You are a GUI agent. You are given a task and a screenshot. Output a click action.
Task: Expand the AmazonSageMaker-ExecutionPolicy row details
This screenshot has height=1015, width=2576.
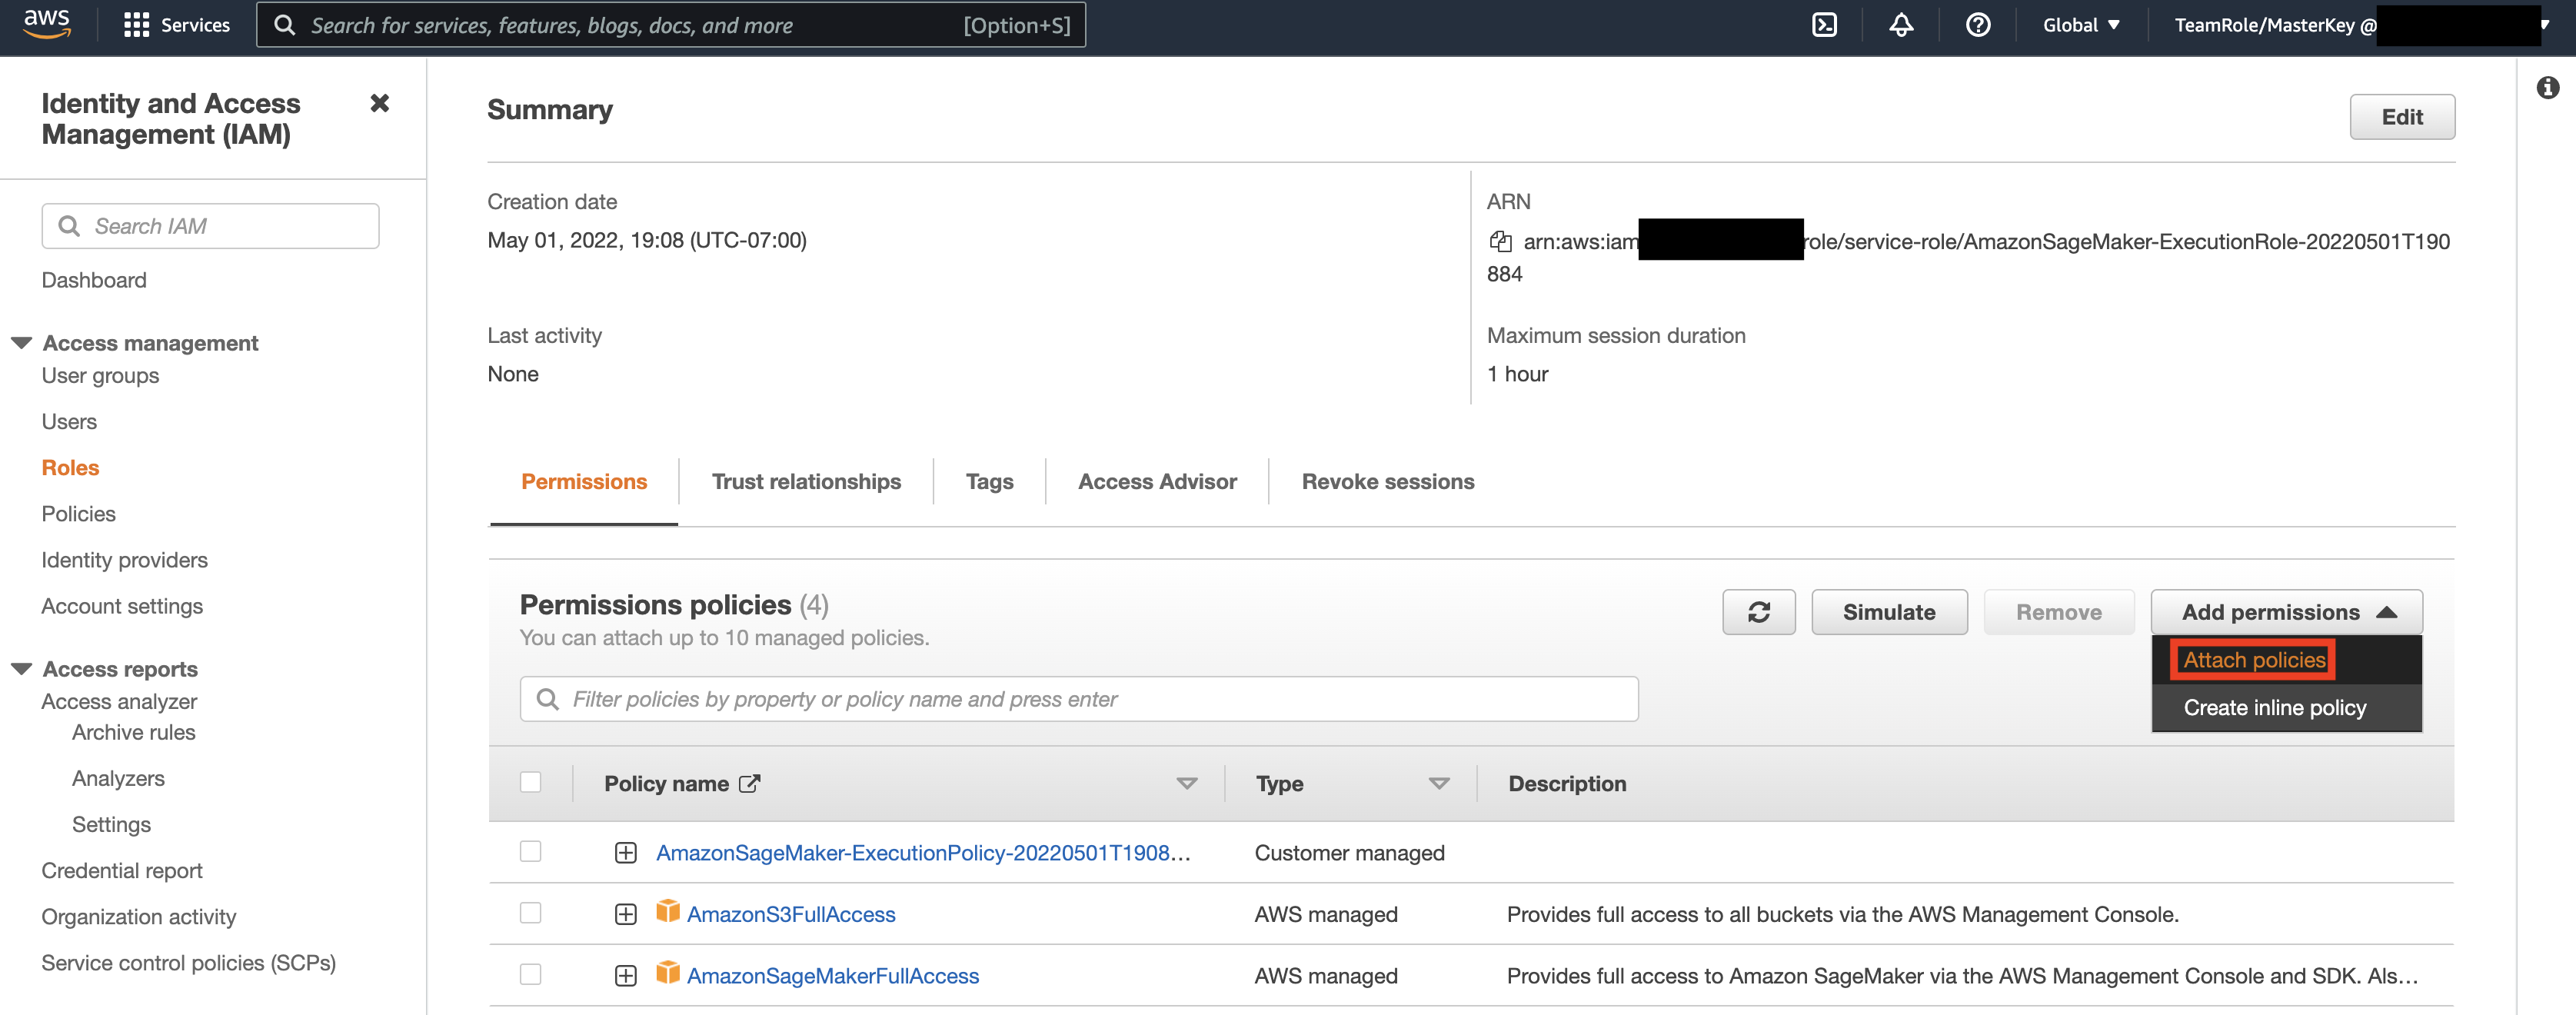(625, 853)
